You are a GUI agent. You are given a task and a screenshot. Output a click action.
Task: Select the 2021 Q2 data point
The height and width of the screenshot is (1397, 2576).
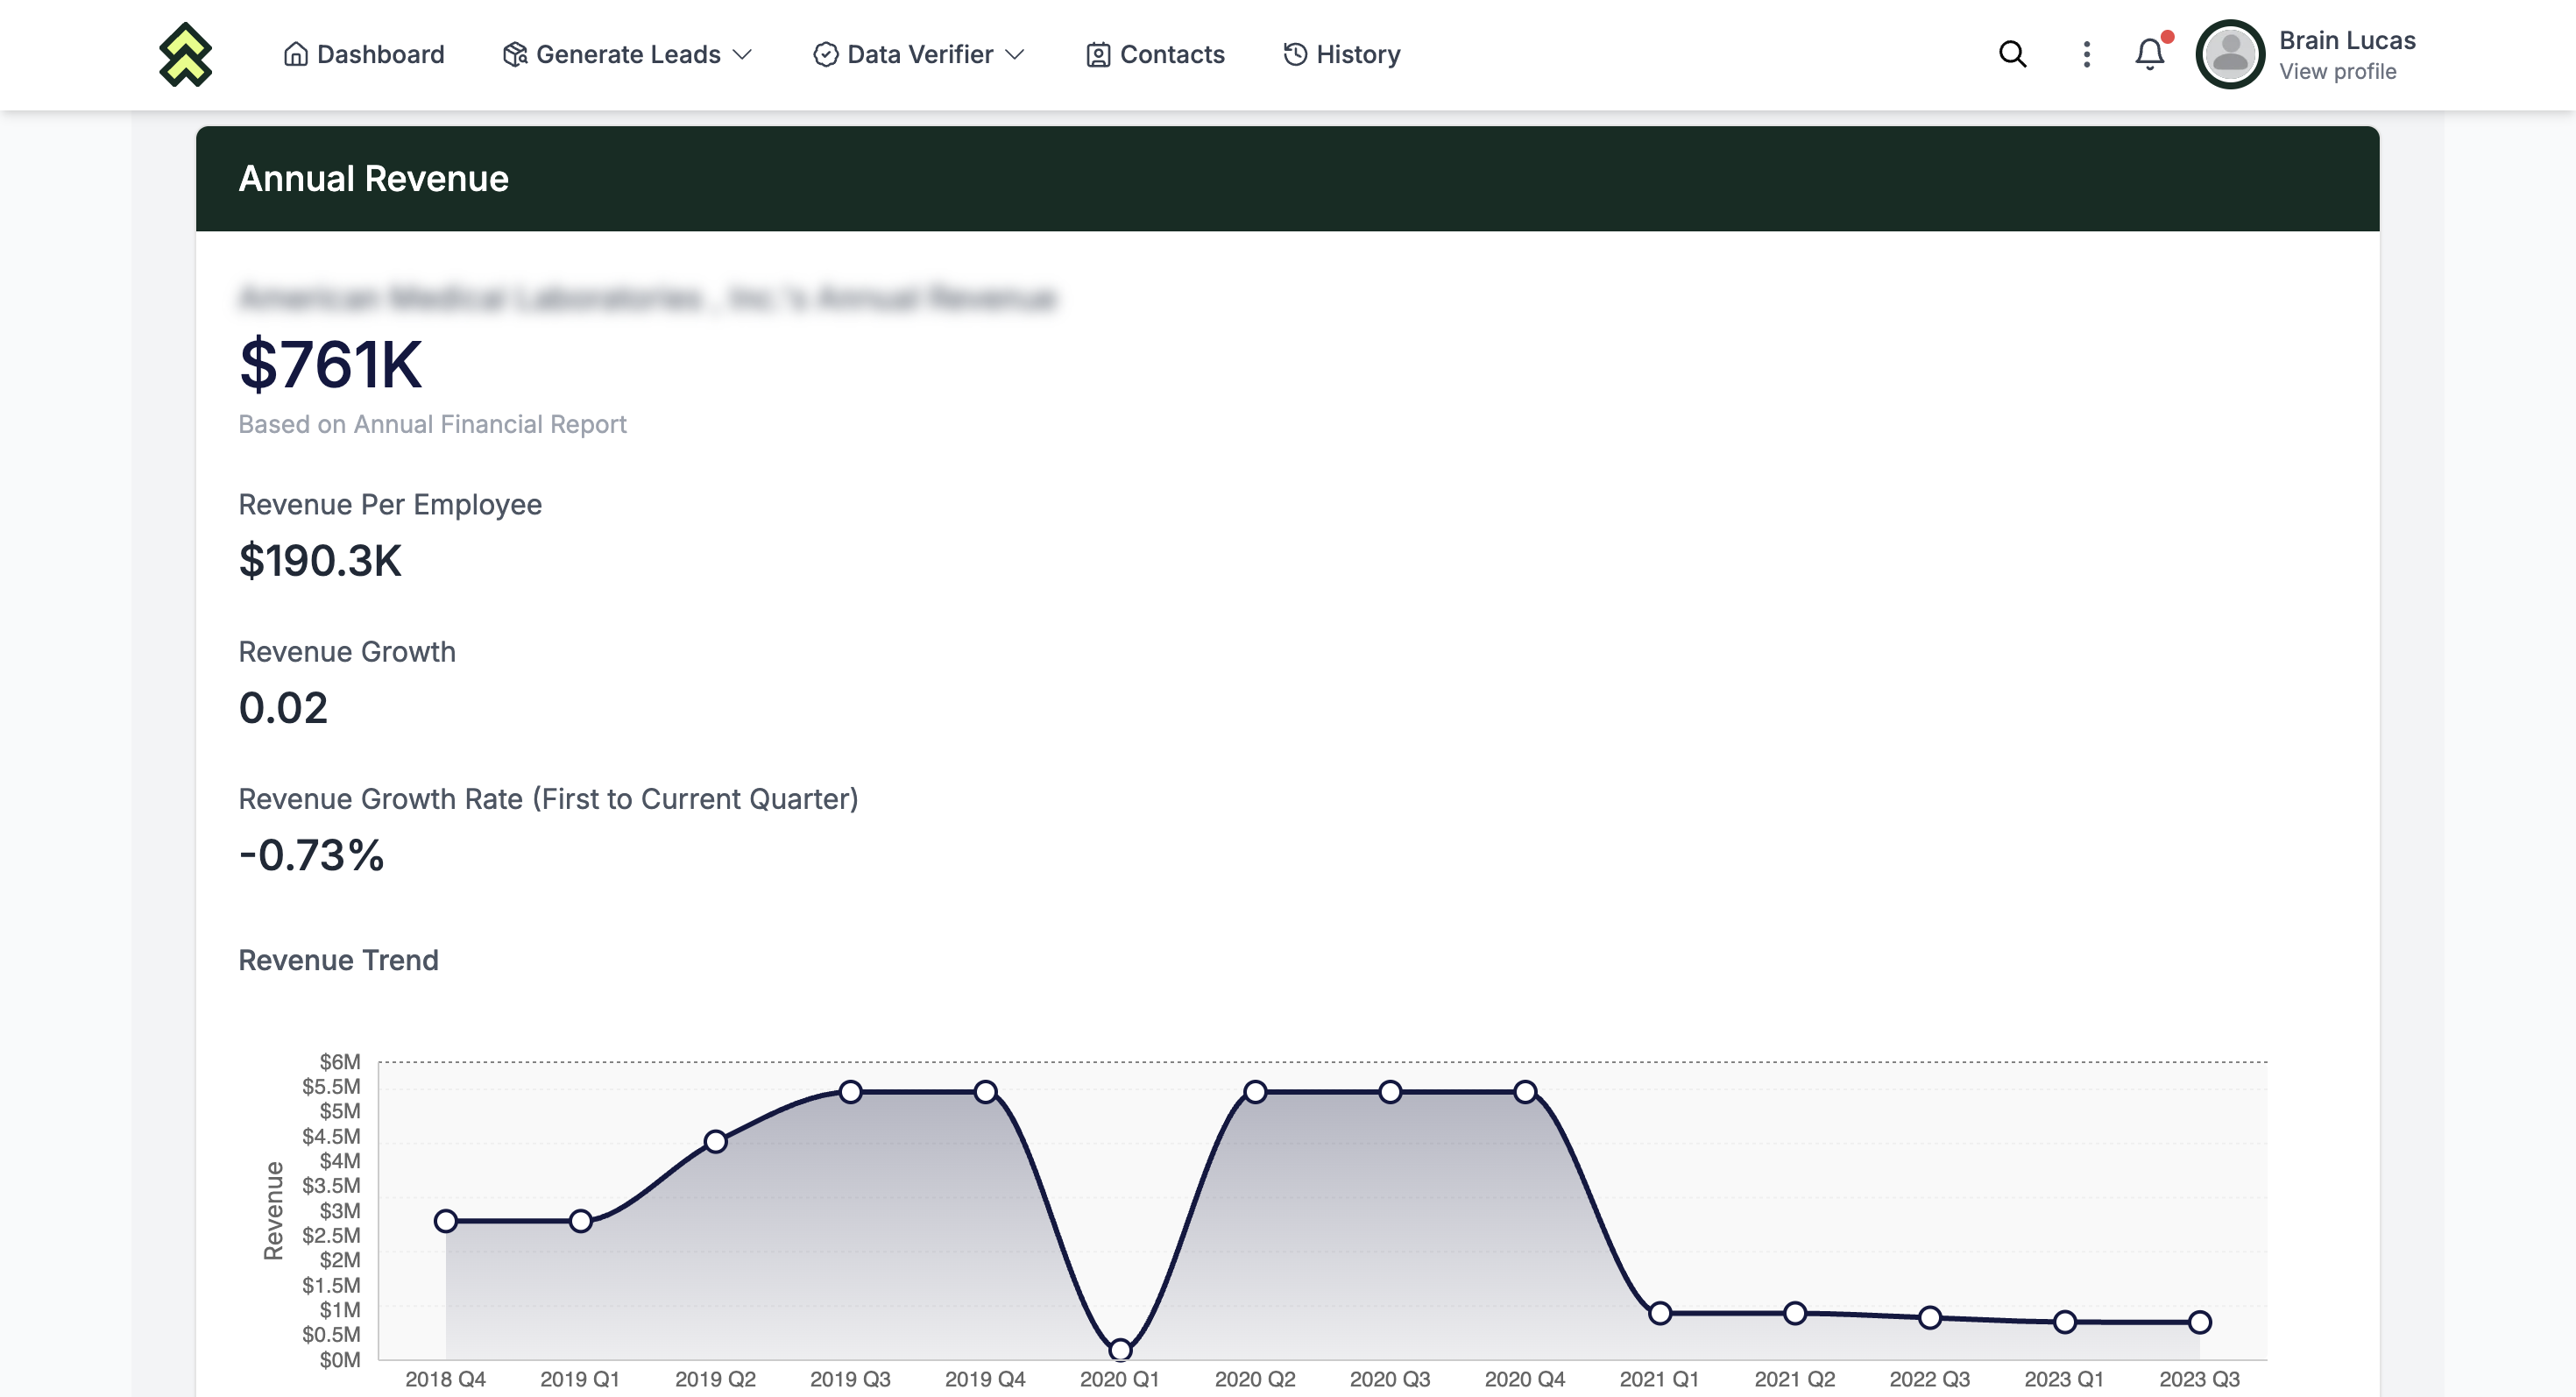tap(1795, 1313)
